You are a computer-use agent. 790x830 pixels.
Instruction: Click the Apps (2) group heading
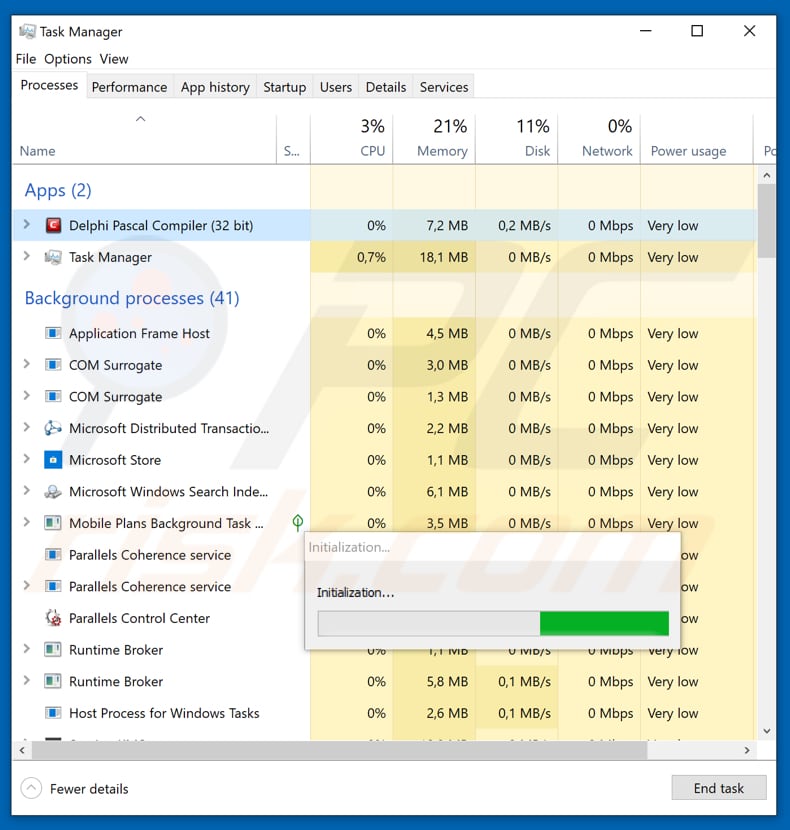pyautogui.click(x=58, y=190)
